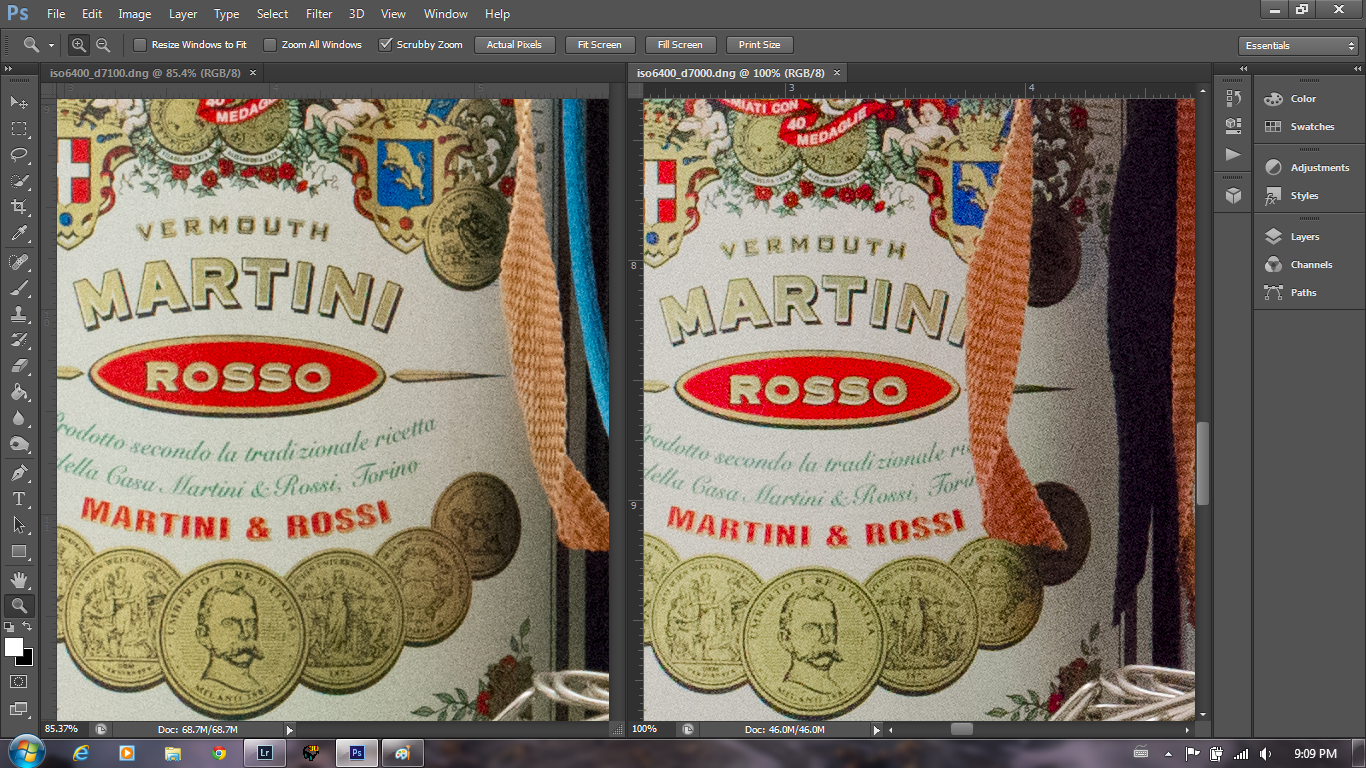This screenshot has width=1366, height=768.
Task: Select the Eraser tool
Action: coord(19,366)
